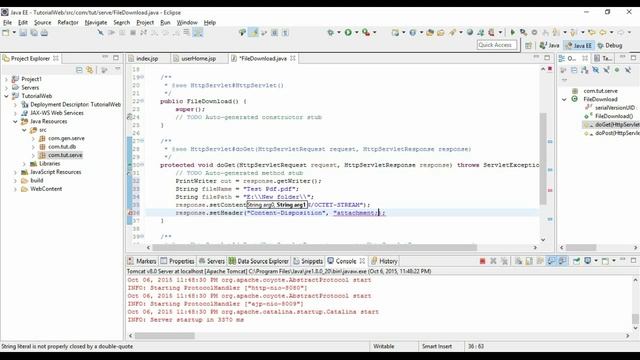This screenshot has height=360, width=640.
Task: Click the globe web browser toolbar icon
Action: coord(470,33)
